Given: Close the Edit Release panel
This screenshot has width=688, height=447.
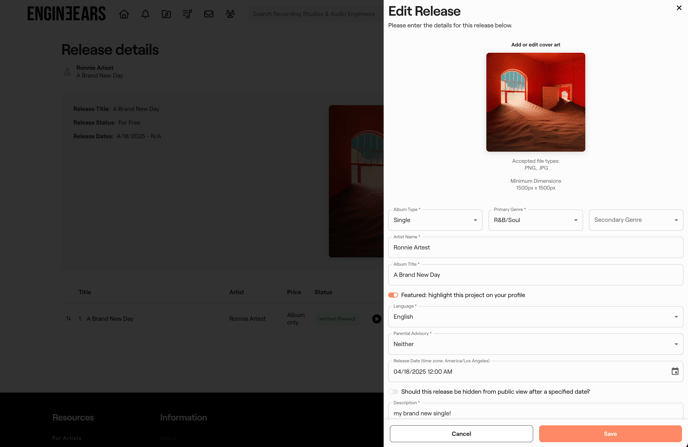Looking at the screenshot, I should tap(679, 8).
